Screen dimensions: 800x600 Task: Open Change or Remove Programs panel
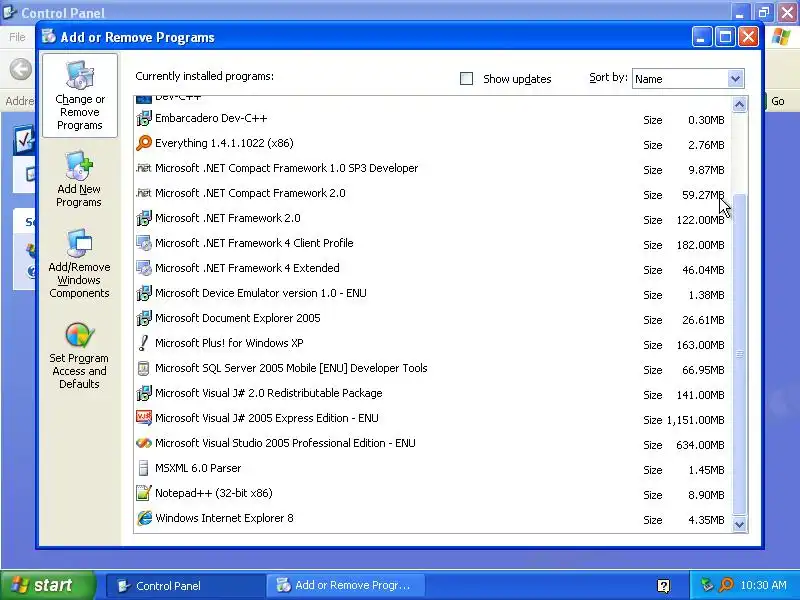(x=80, y=96)
